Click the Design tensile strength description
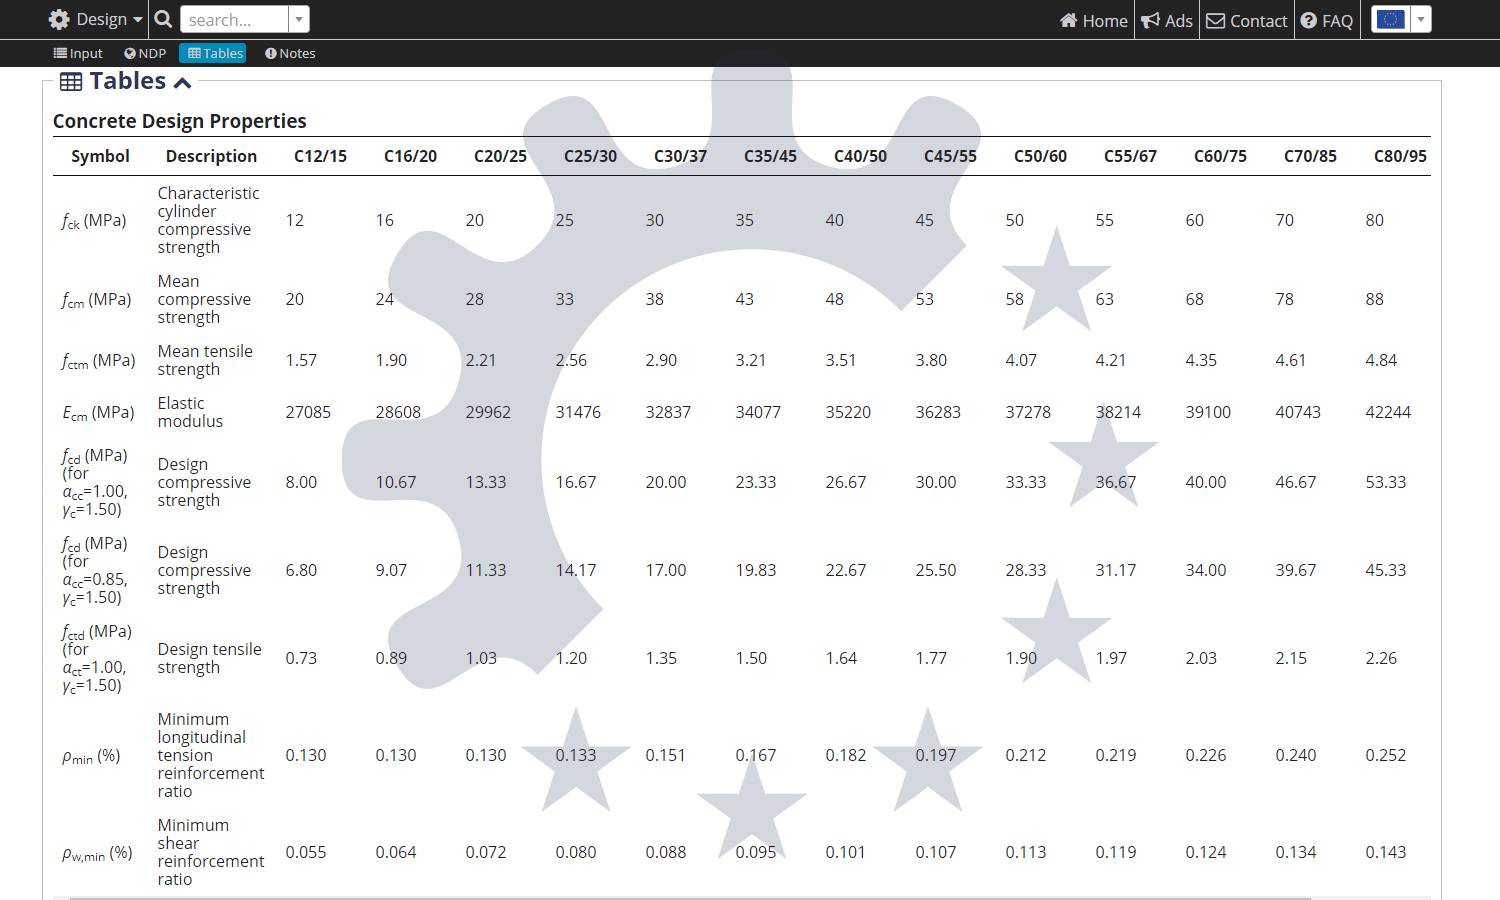The height and width of the screenshot is (900, 1500). (x=209, y=658)
